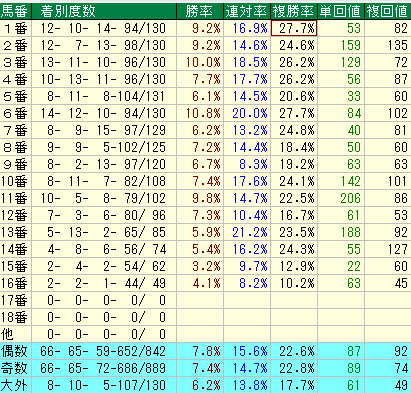The width and height of the screenshot is (411, 393).
Task: Click 複回値 102 in row 6番
Action: point(388,113)
